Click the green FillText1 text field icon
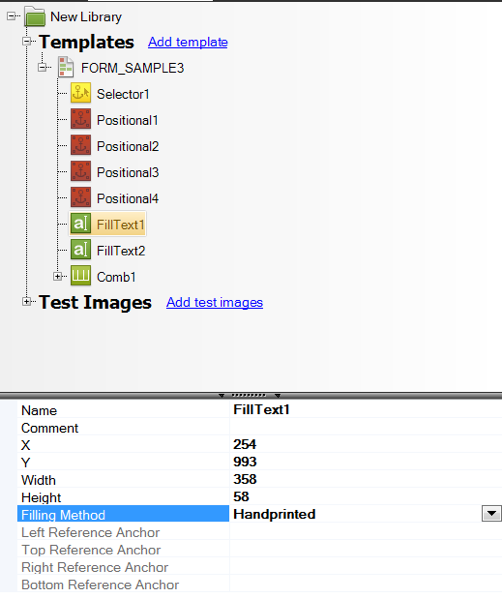 tap(81, 223)
